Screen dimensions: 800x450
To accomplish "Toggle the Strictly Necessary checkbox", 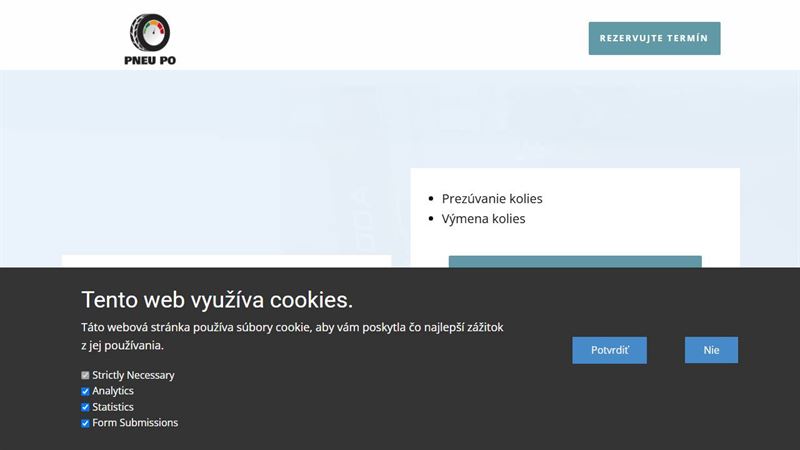I will coord(85,376).
